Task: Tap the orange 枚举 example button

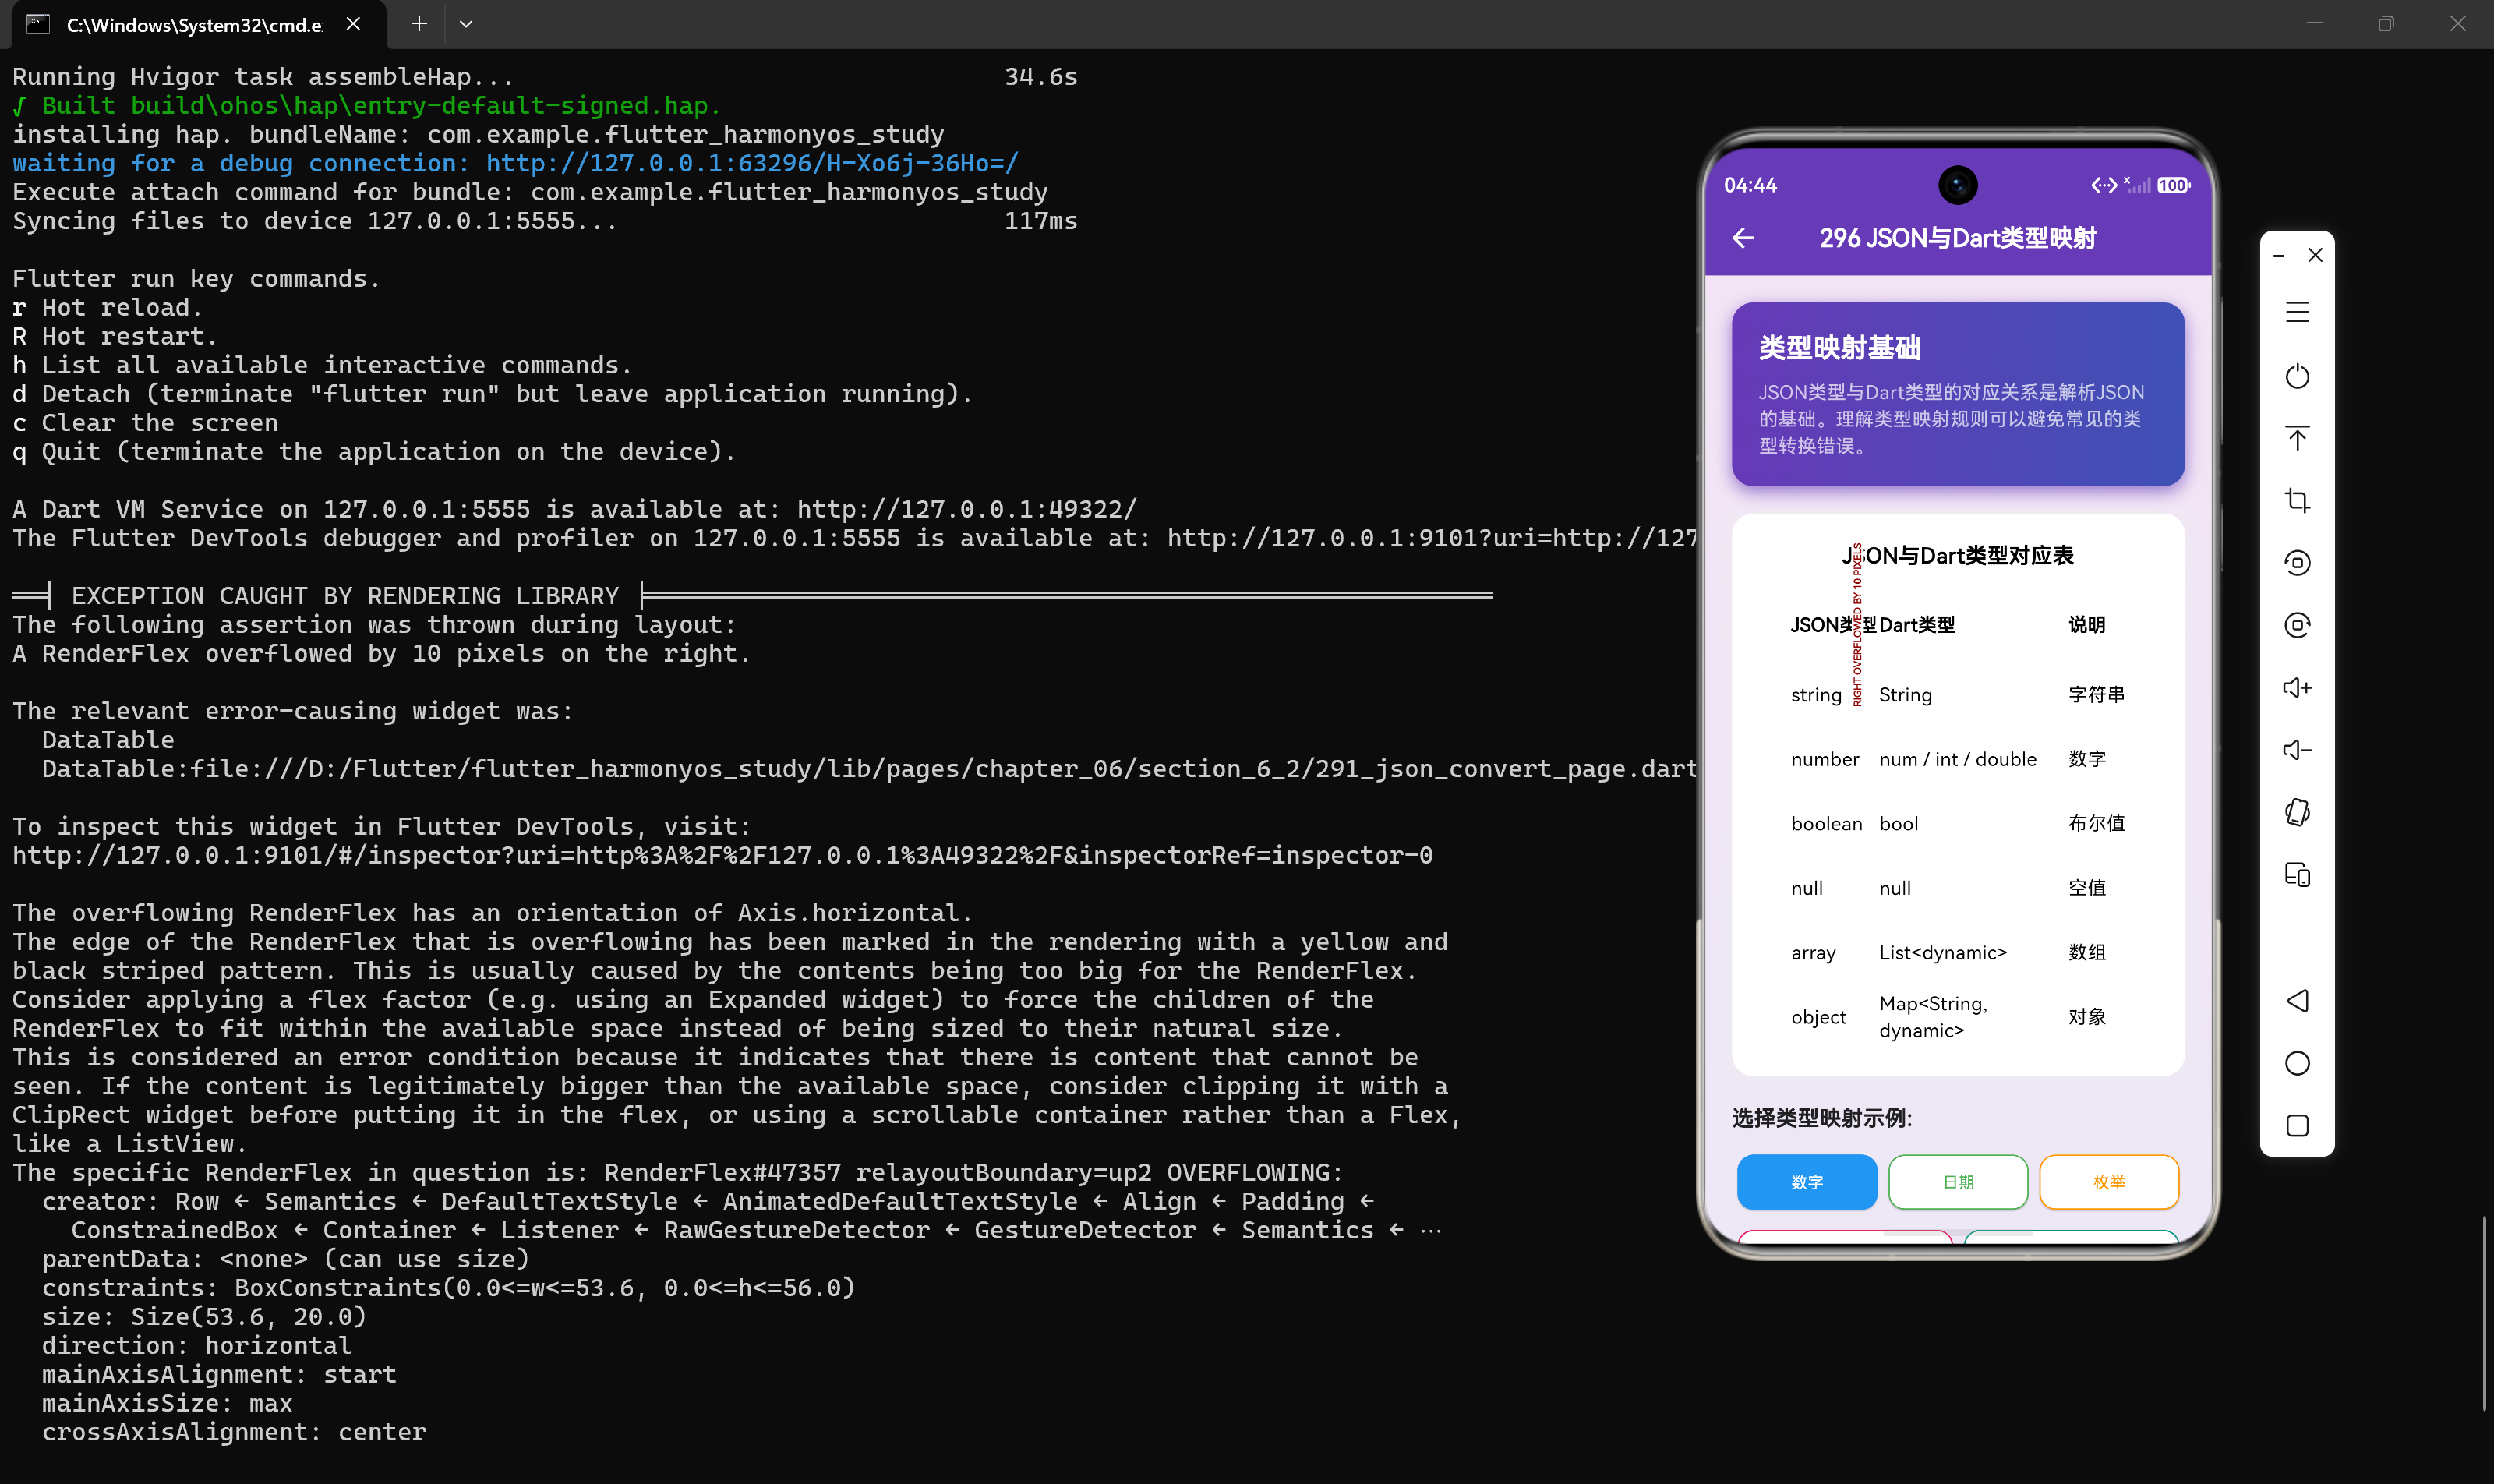Action: (x=2108, y=1182)
